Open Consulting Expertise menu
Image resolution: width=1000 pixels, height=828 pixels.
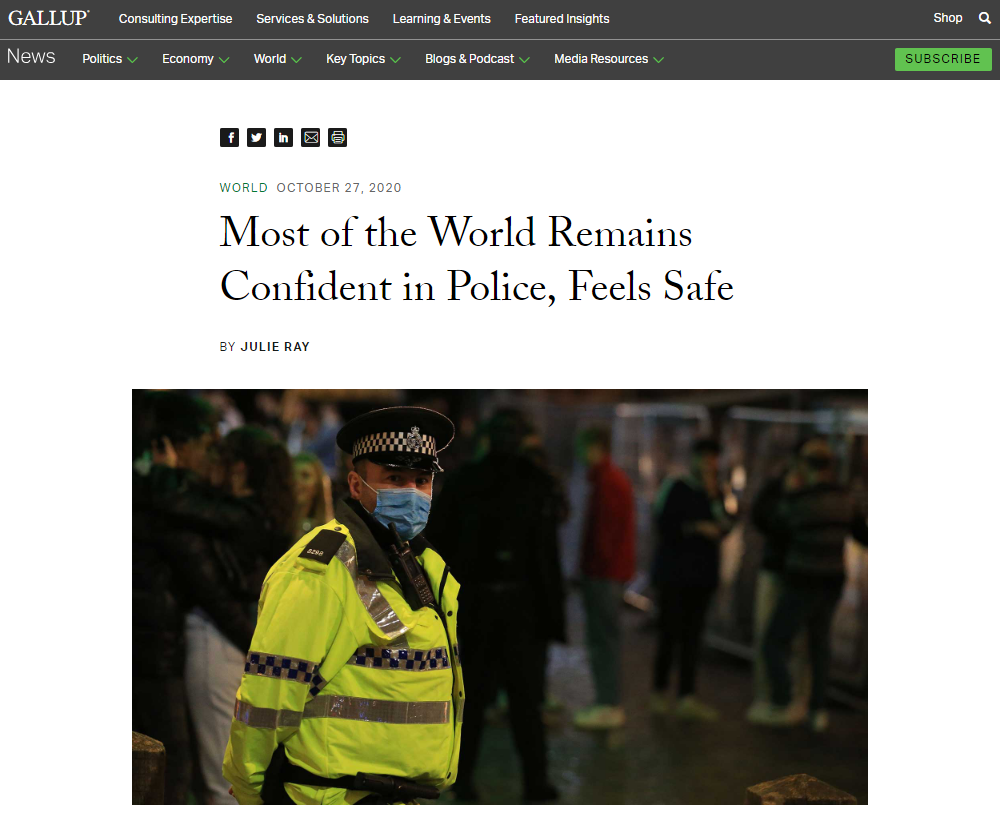click(x=175, y=18)
